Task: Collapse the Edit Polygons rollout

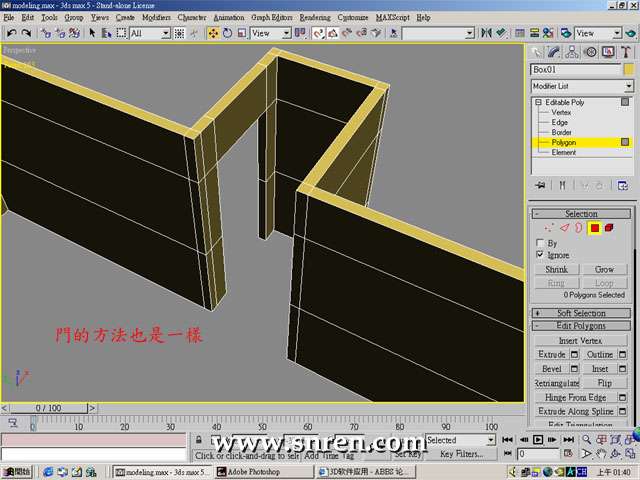Action: [x=581, y=326]
